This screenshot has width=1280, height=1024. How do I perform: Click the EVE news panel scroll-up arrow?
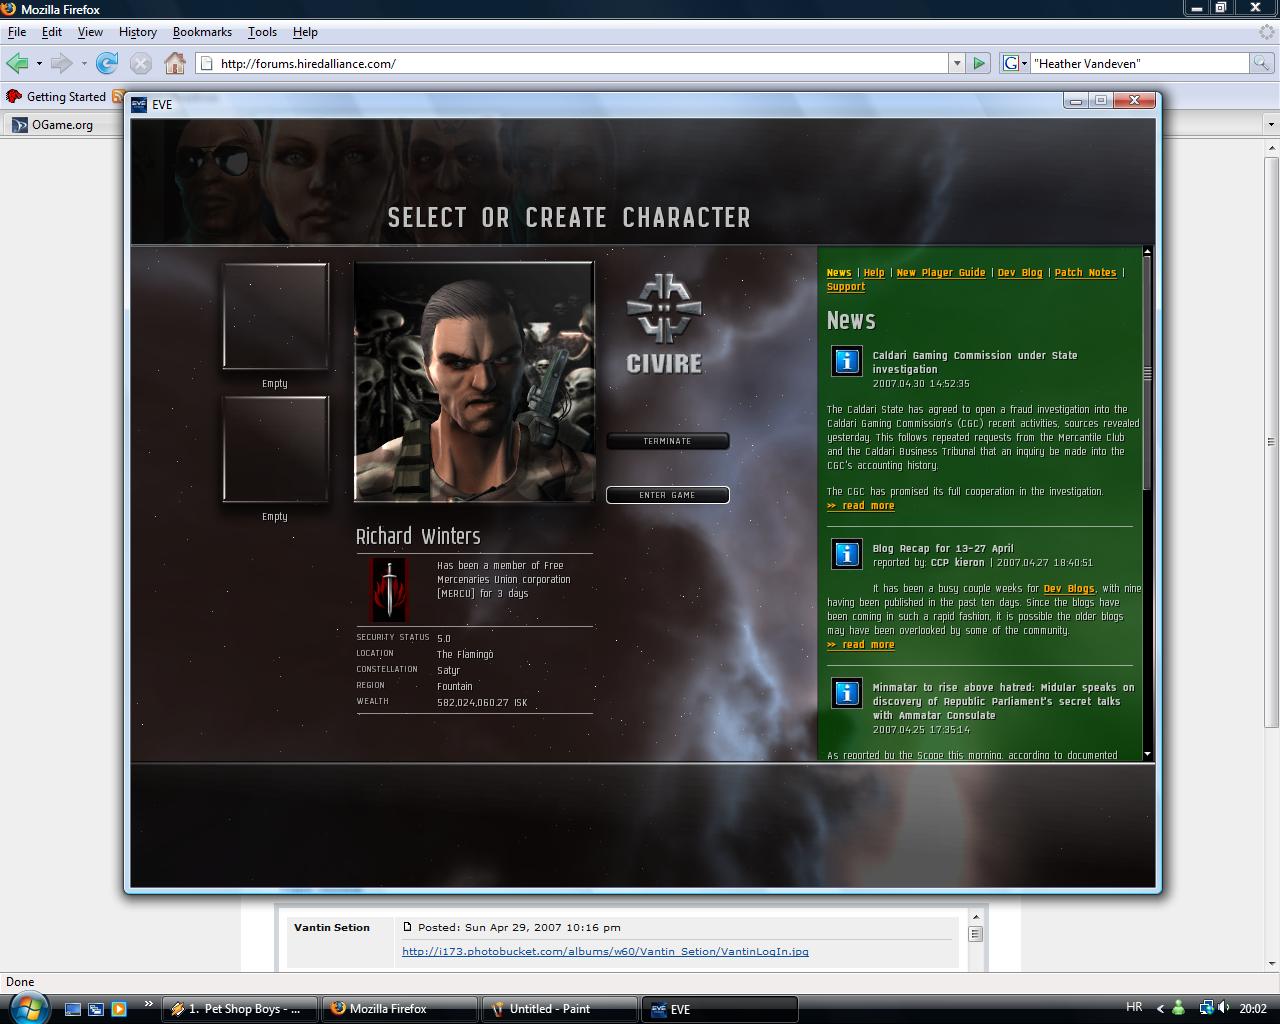tap(1147, 252)
